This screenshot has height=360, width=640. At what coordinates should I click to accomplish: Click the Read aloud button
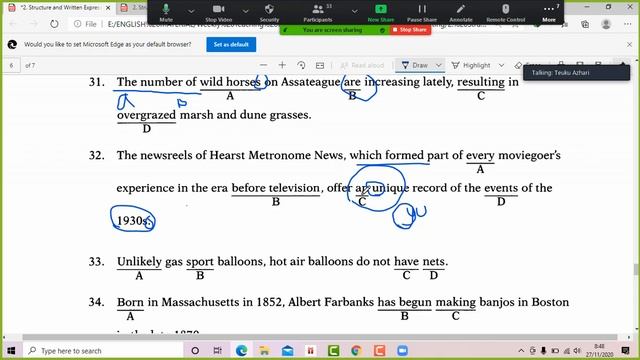(362, 65)
